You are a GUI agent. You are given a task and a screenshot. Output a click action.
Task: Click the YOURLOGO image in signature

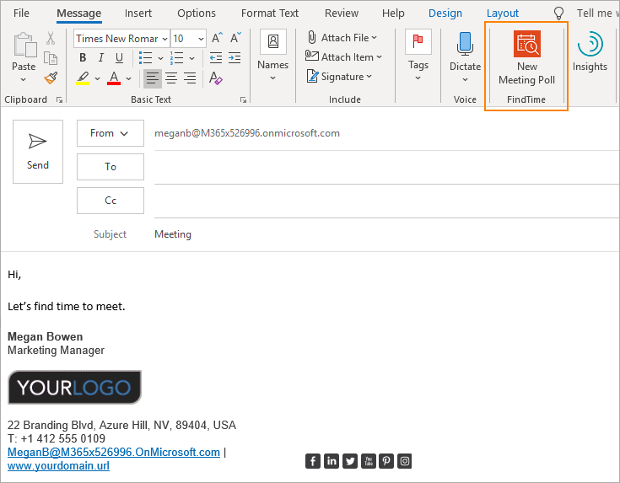click(x=75, y=387)
